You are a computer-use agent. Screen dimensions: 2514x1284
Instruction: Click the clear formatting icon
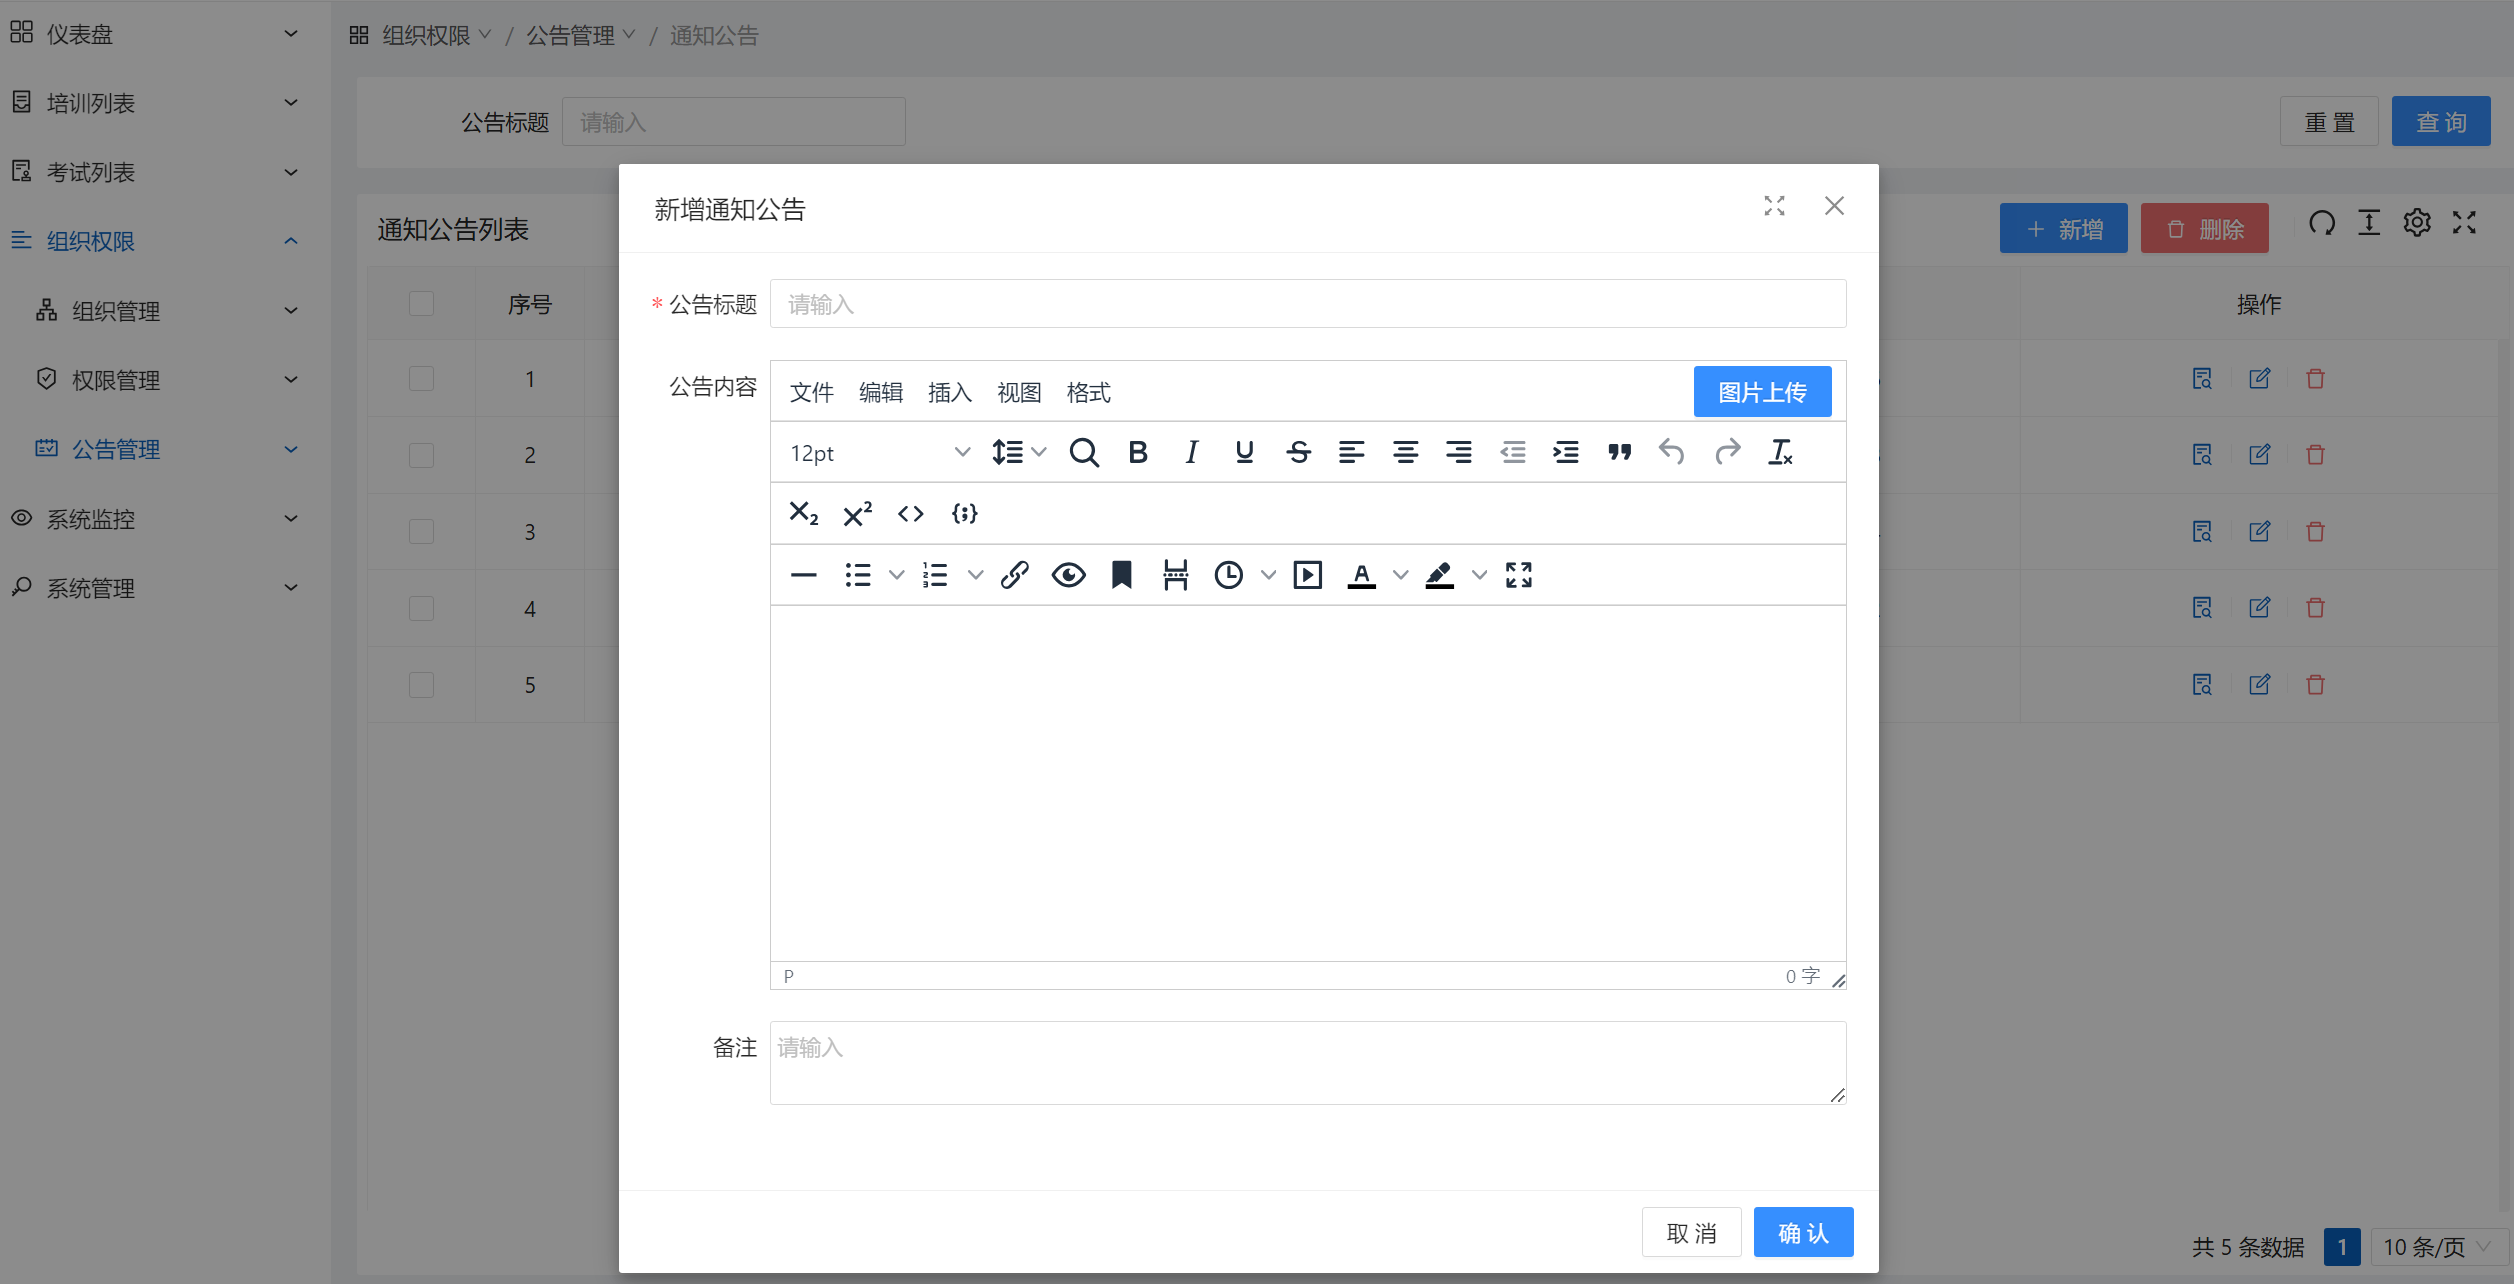click(1780, 453)
